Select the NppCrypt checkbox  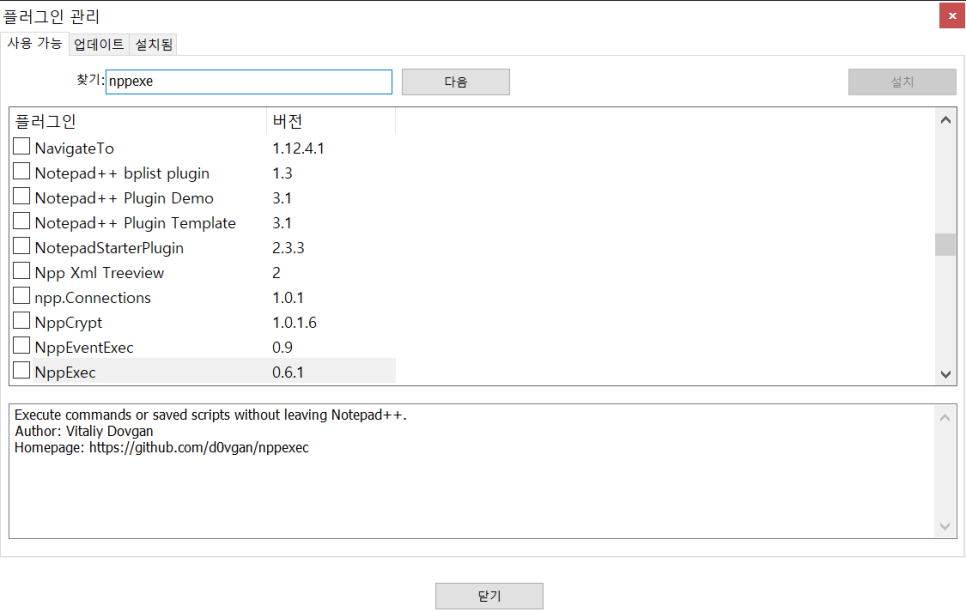click(x=22, y=320)
